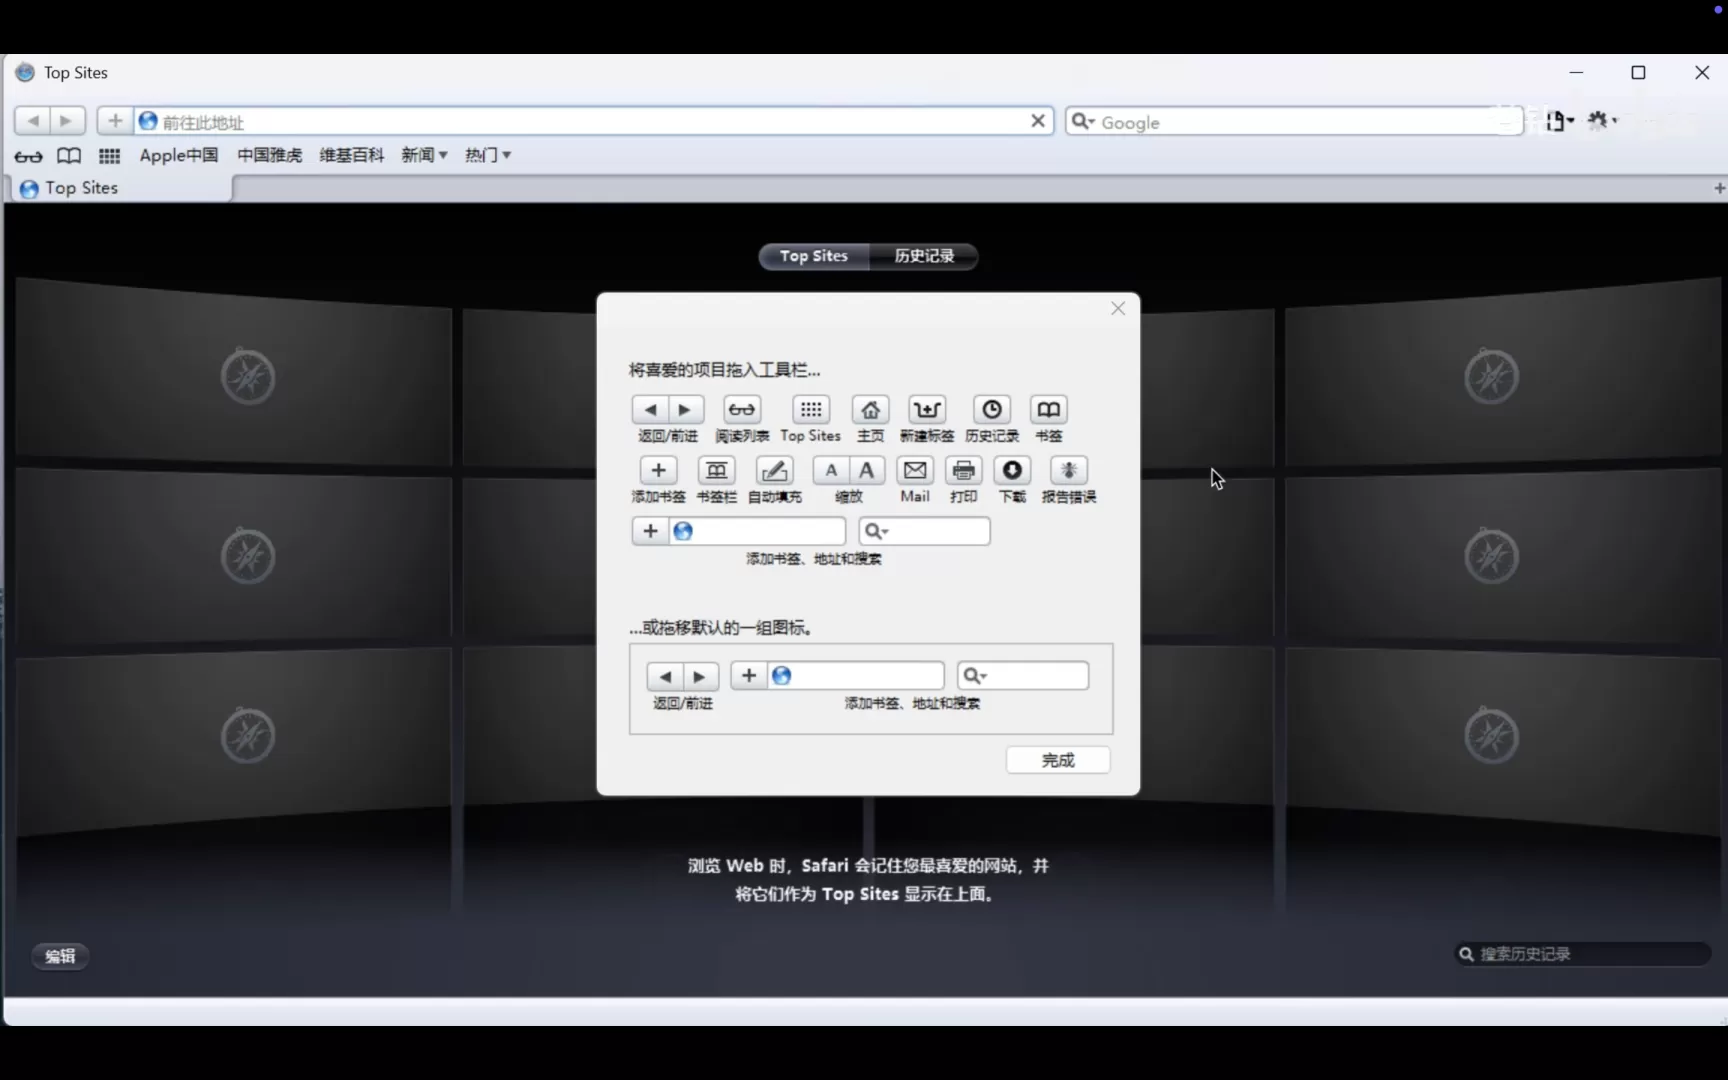Select the 主页 home icon
The width and height of the screenshot is (1728, 1080).
pos(870,409)
